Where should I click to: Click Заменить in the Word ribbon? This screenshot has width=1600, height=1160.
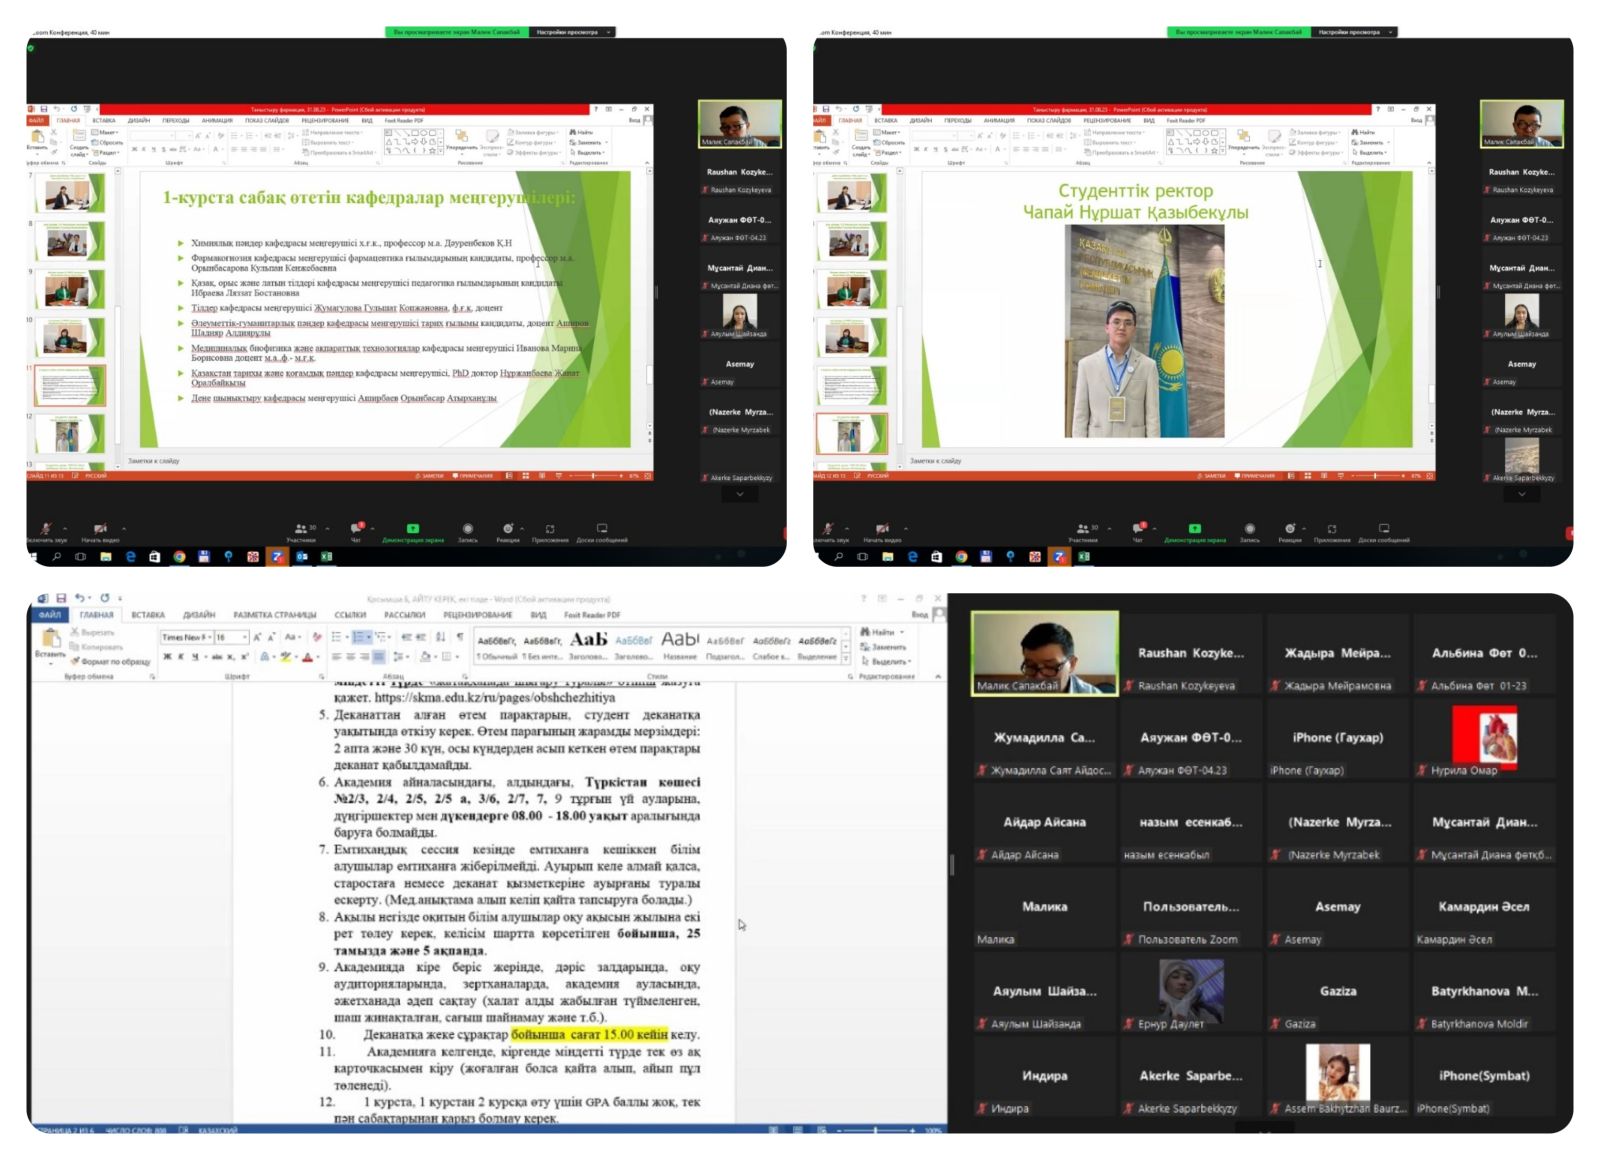pos(884,647)
